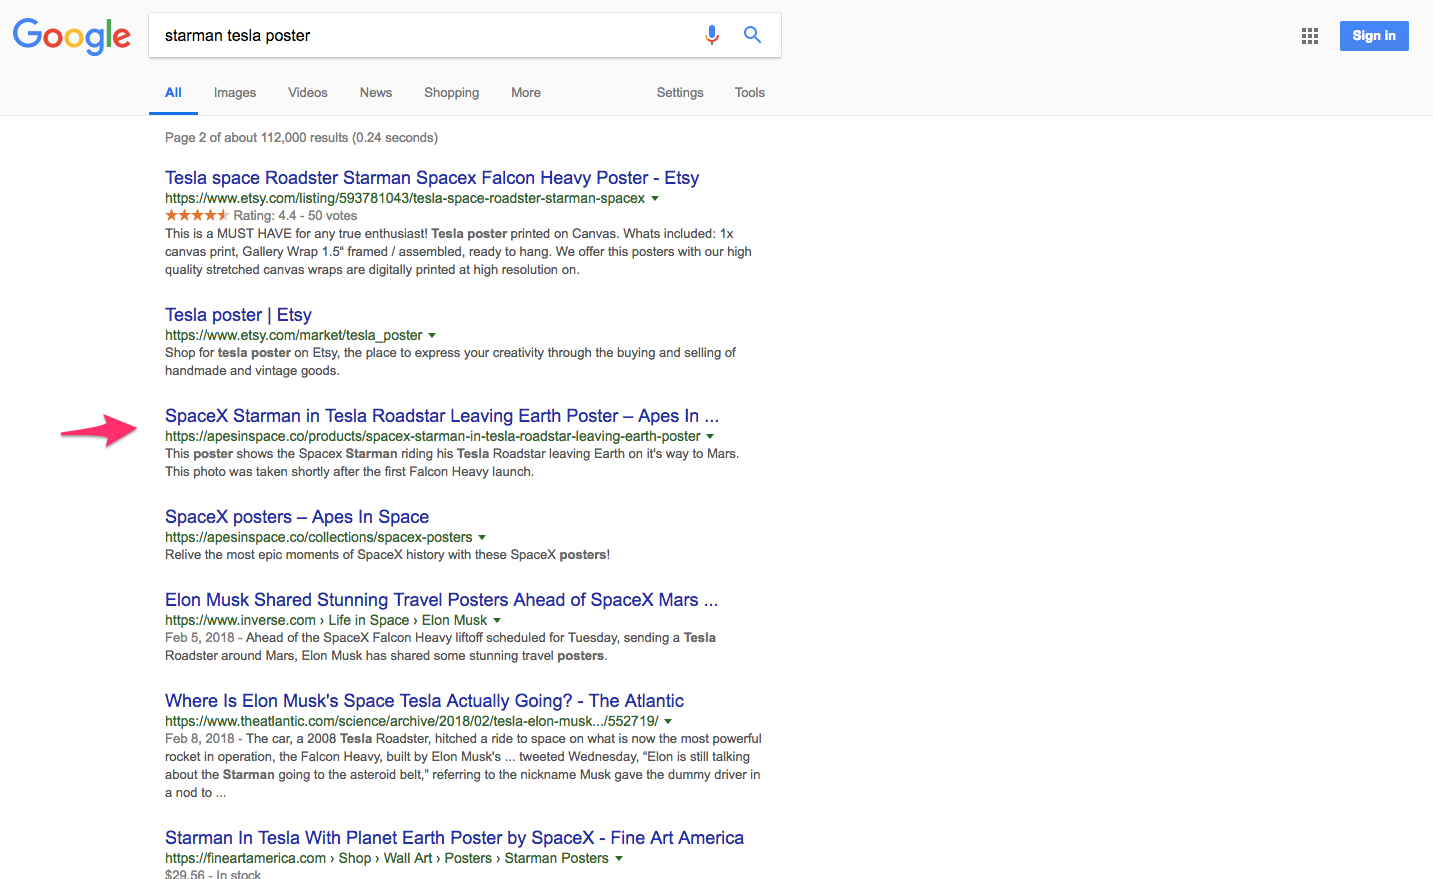Open SpaceX Starman Leaving Earth Poster result
The height and width of the screenshot is (879, 1433).
442,416
